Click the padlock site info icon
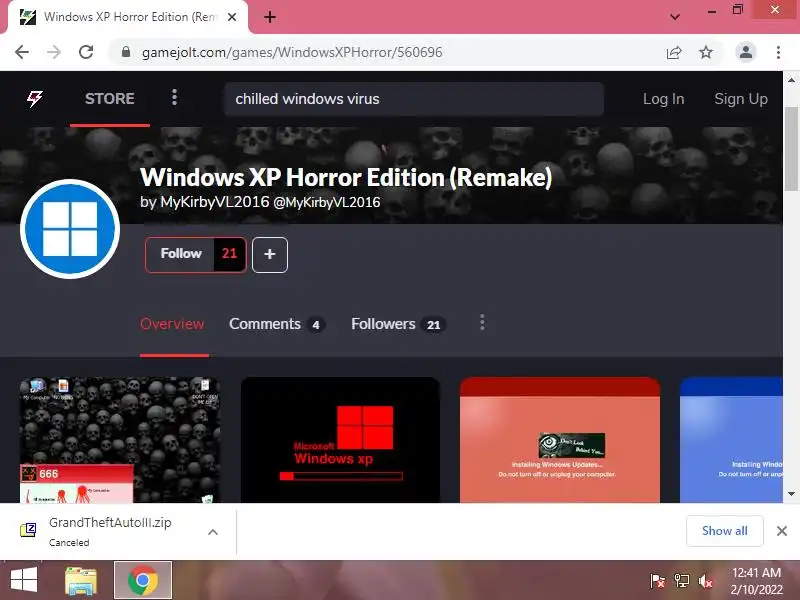800x600 pixels. click(126, 52)
